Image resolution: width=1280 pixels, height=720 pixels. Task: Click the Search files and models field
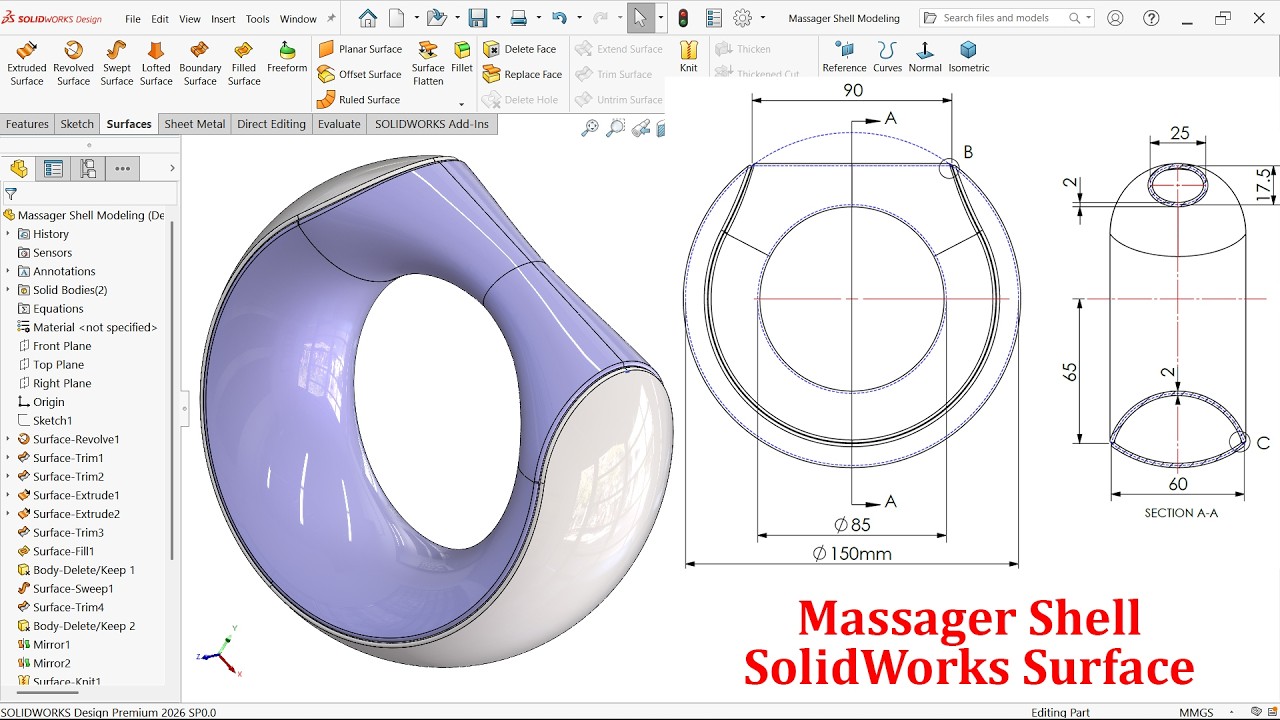pyautogui.click(x=1005, y=18)
